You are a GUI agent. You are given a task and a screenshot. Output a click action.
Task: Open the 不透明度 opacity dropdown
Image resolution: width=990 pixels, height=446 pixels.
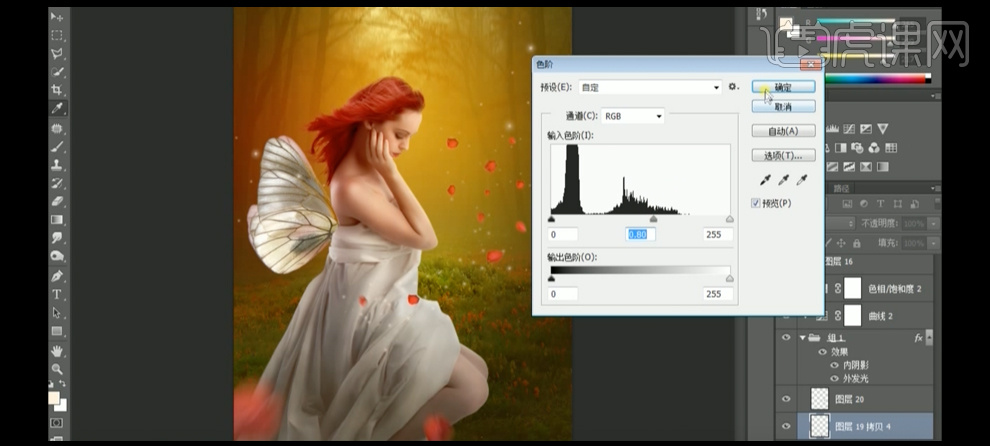coord(932,224)
